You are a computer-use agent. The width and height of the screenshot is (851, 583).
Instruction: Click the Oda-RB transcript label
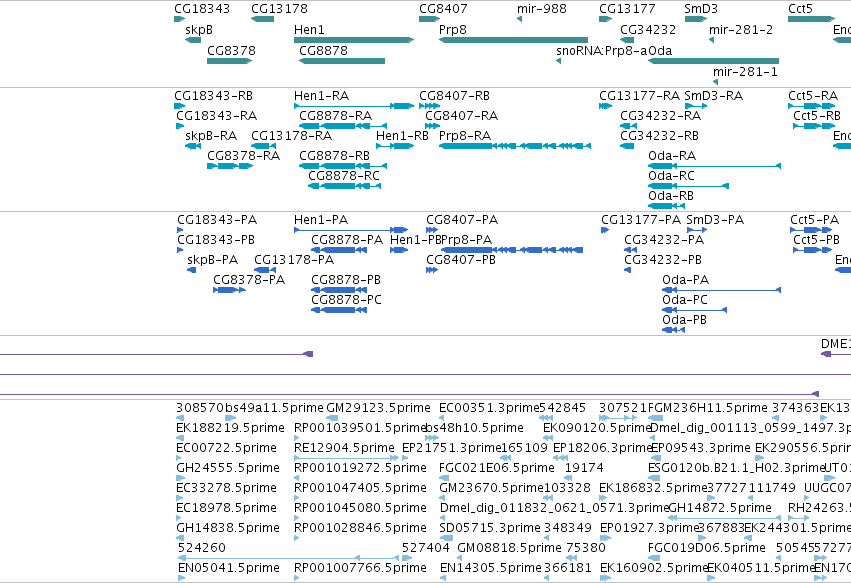(x=671, y=196)
